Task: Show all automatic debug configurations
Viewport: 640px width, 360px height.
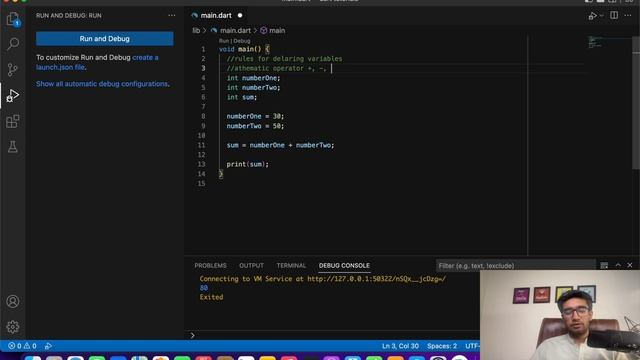Action: click(x=103, y=84)
